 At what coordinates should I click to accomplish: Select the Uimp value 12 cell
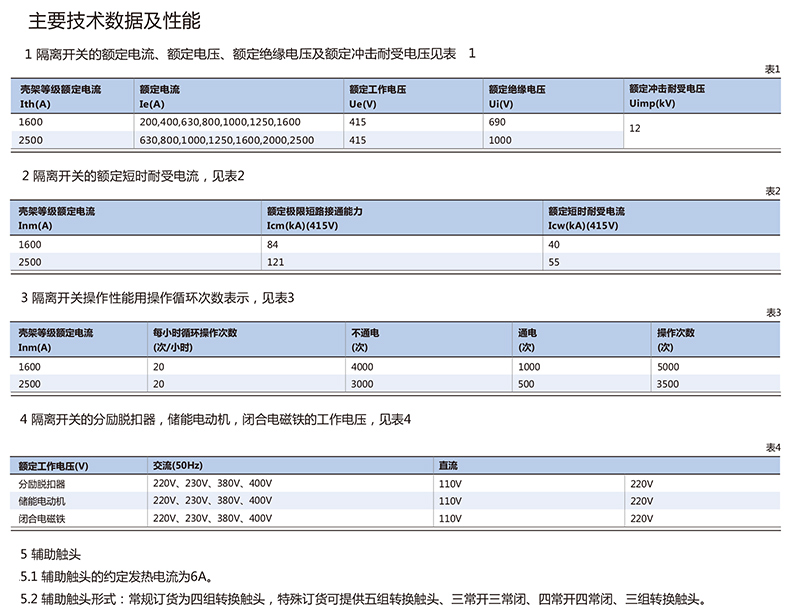[635, 130]
